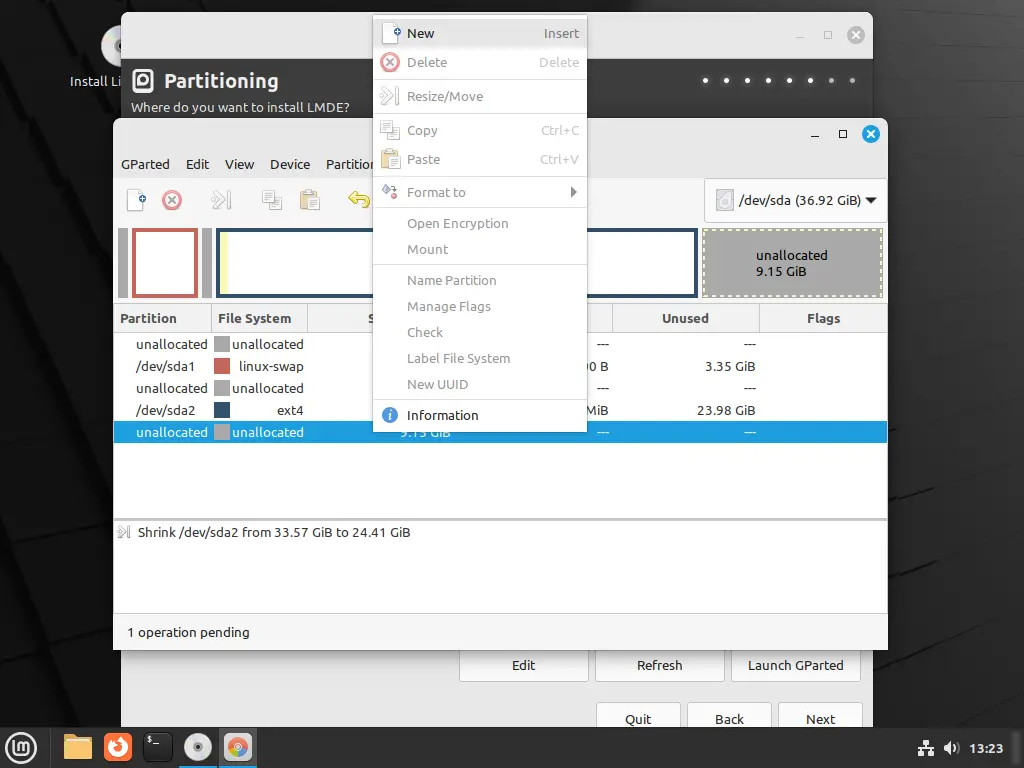The height and width of the screenshot is (768, 1024).
Task: Click the volume tray icon
Action: 952,748
